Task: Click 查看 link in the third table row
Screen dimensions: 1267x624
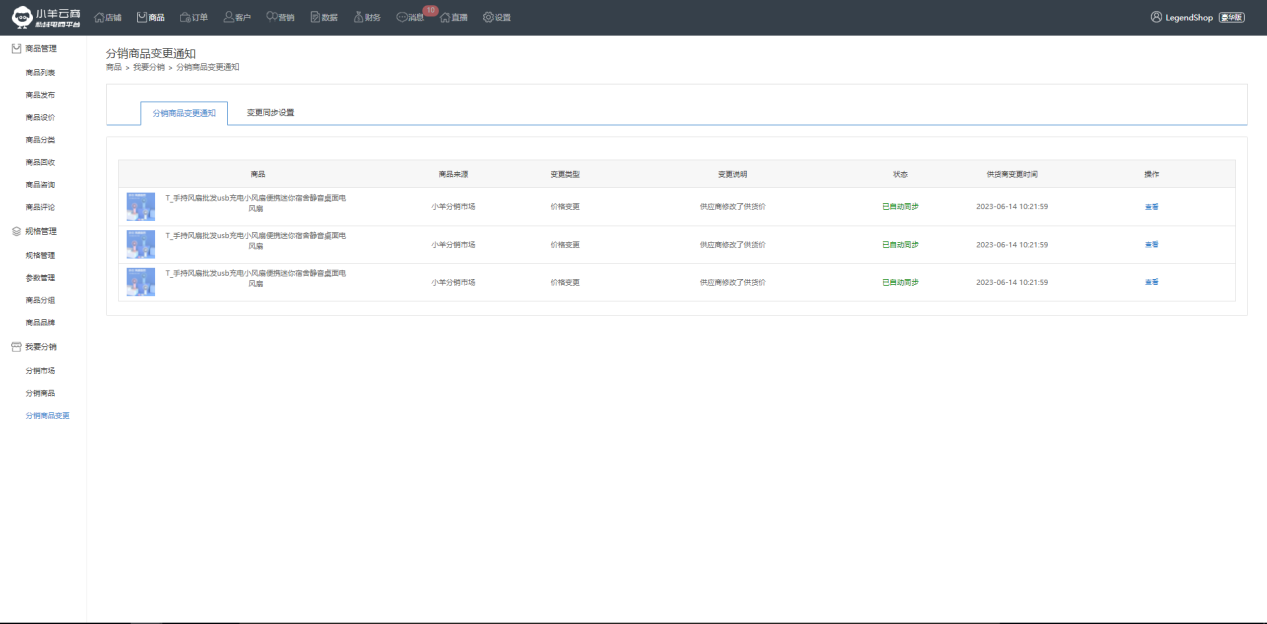Action: [x=1151, y=283]
